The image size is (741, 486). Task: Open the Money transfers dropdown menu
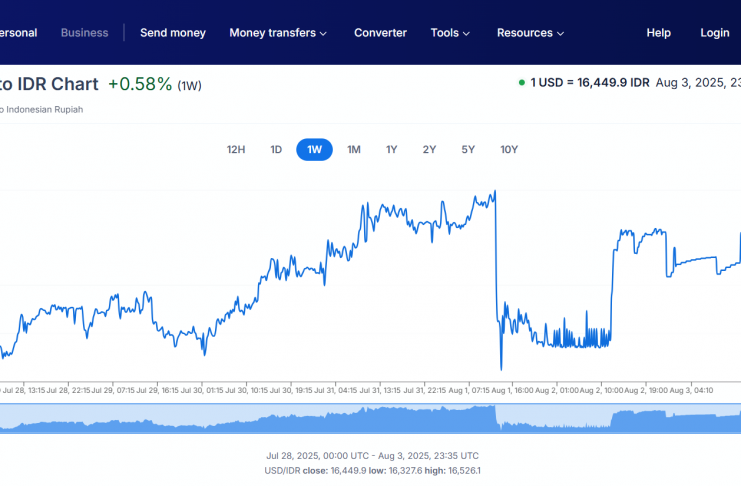click(x=278, y=33)
